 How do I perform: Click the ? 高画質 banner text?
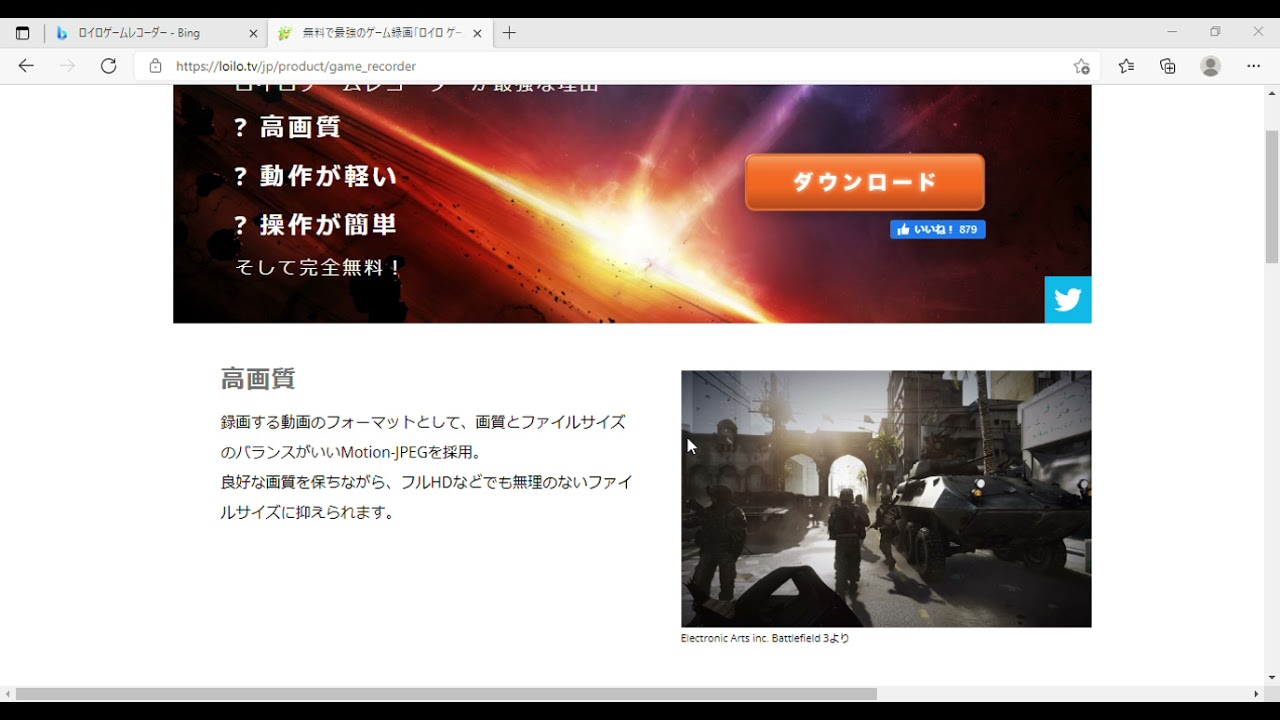(x=287, y=127)
